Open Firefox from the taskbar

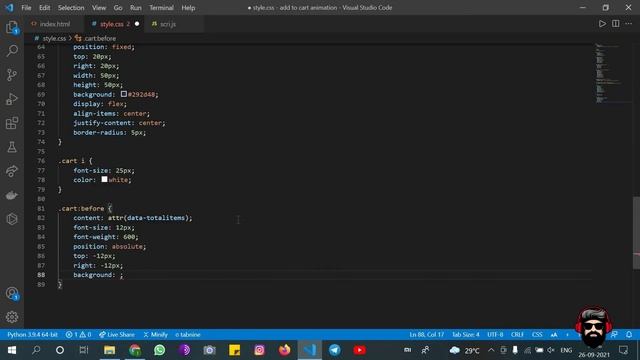click(284, 350)
